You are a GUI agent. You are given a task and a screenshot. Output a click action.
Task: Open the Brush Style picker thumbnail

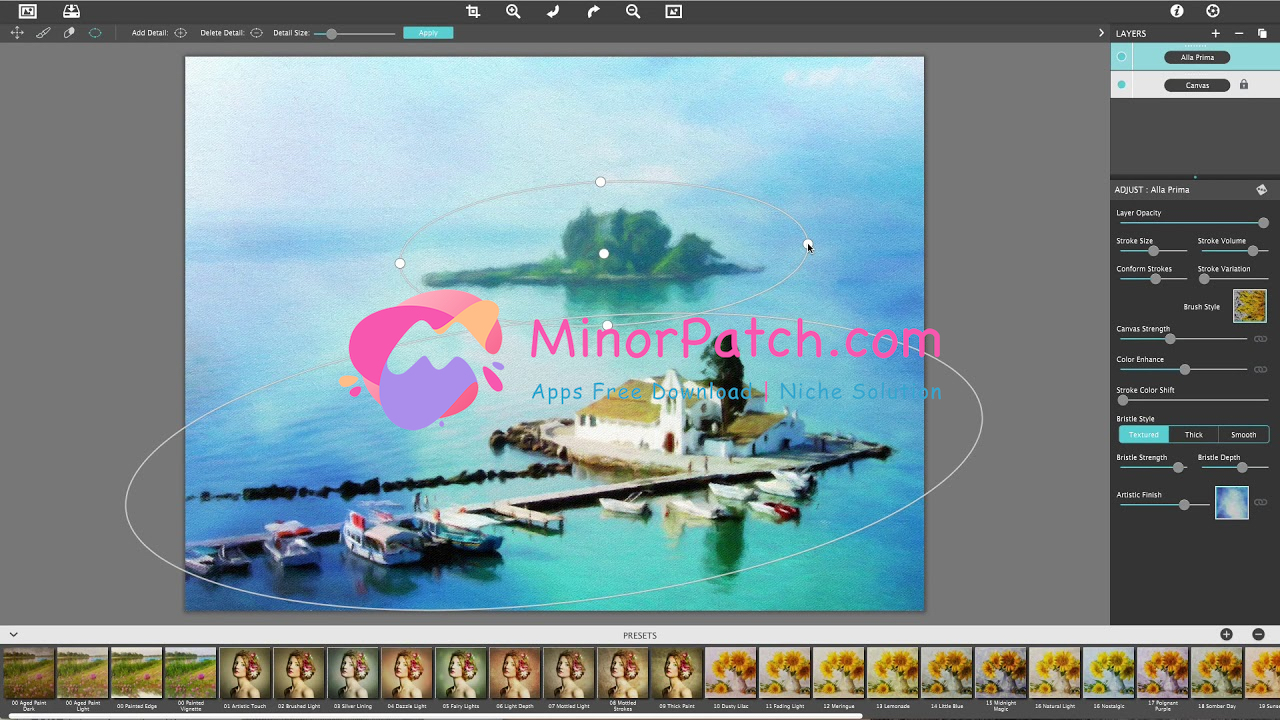tap(1250, 306)
